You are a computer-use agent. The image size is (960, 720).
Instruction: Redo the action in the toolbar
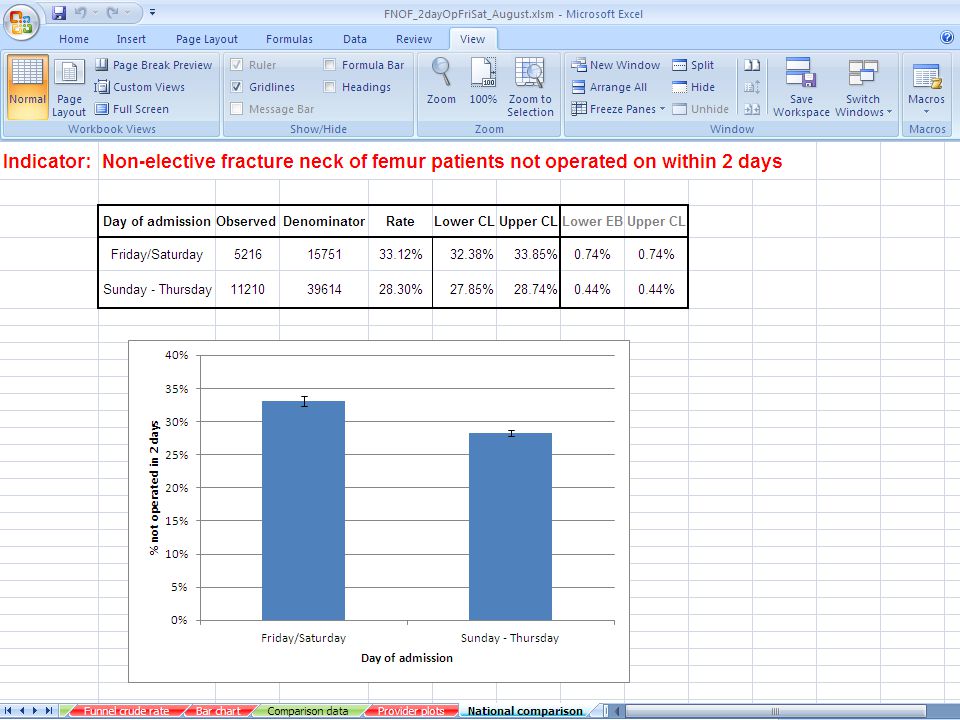(113, 13)
